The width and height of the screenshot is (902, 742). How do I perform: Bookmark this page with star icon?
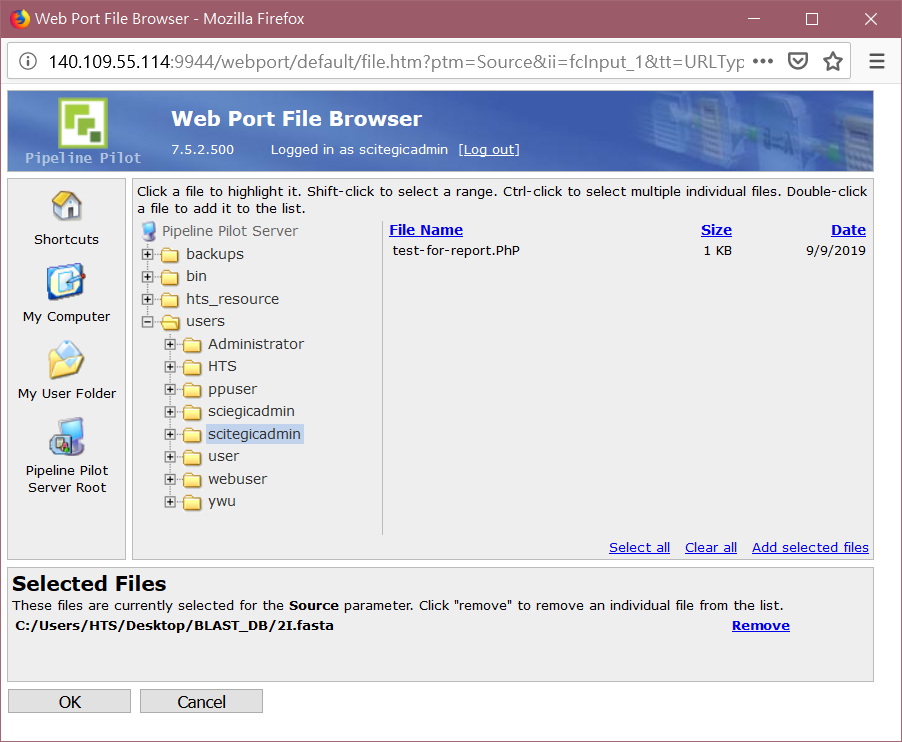coord(832,61)
